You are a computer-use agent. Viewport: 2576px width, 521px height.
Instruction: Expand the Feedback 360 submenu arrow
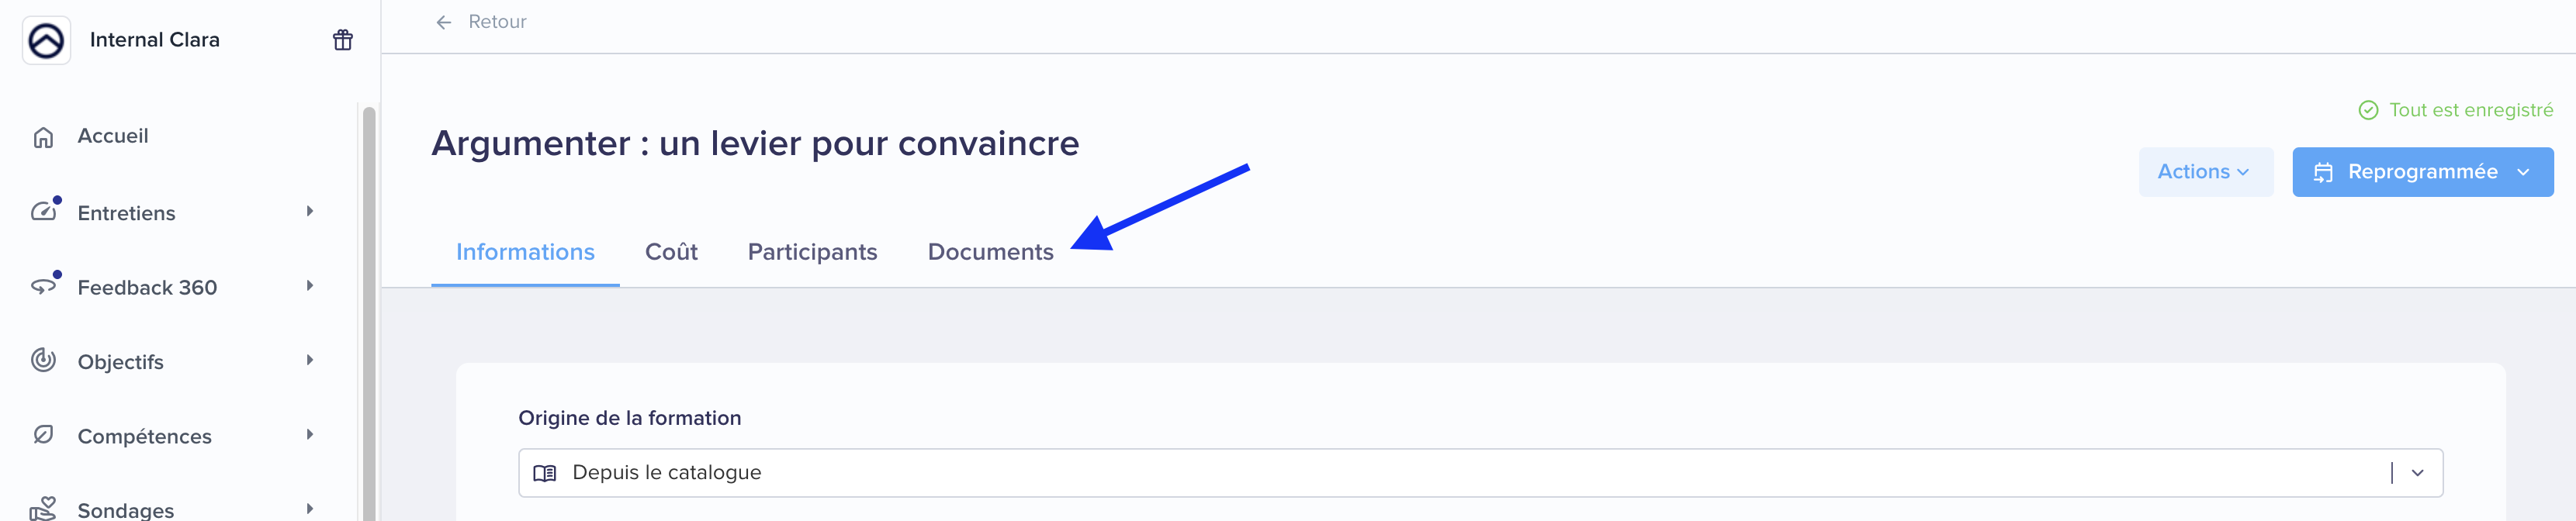click(310, 286)
